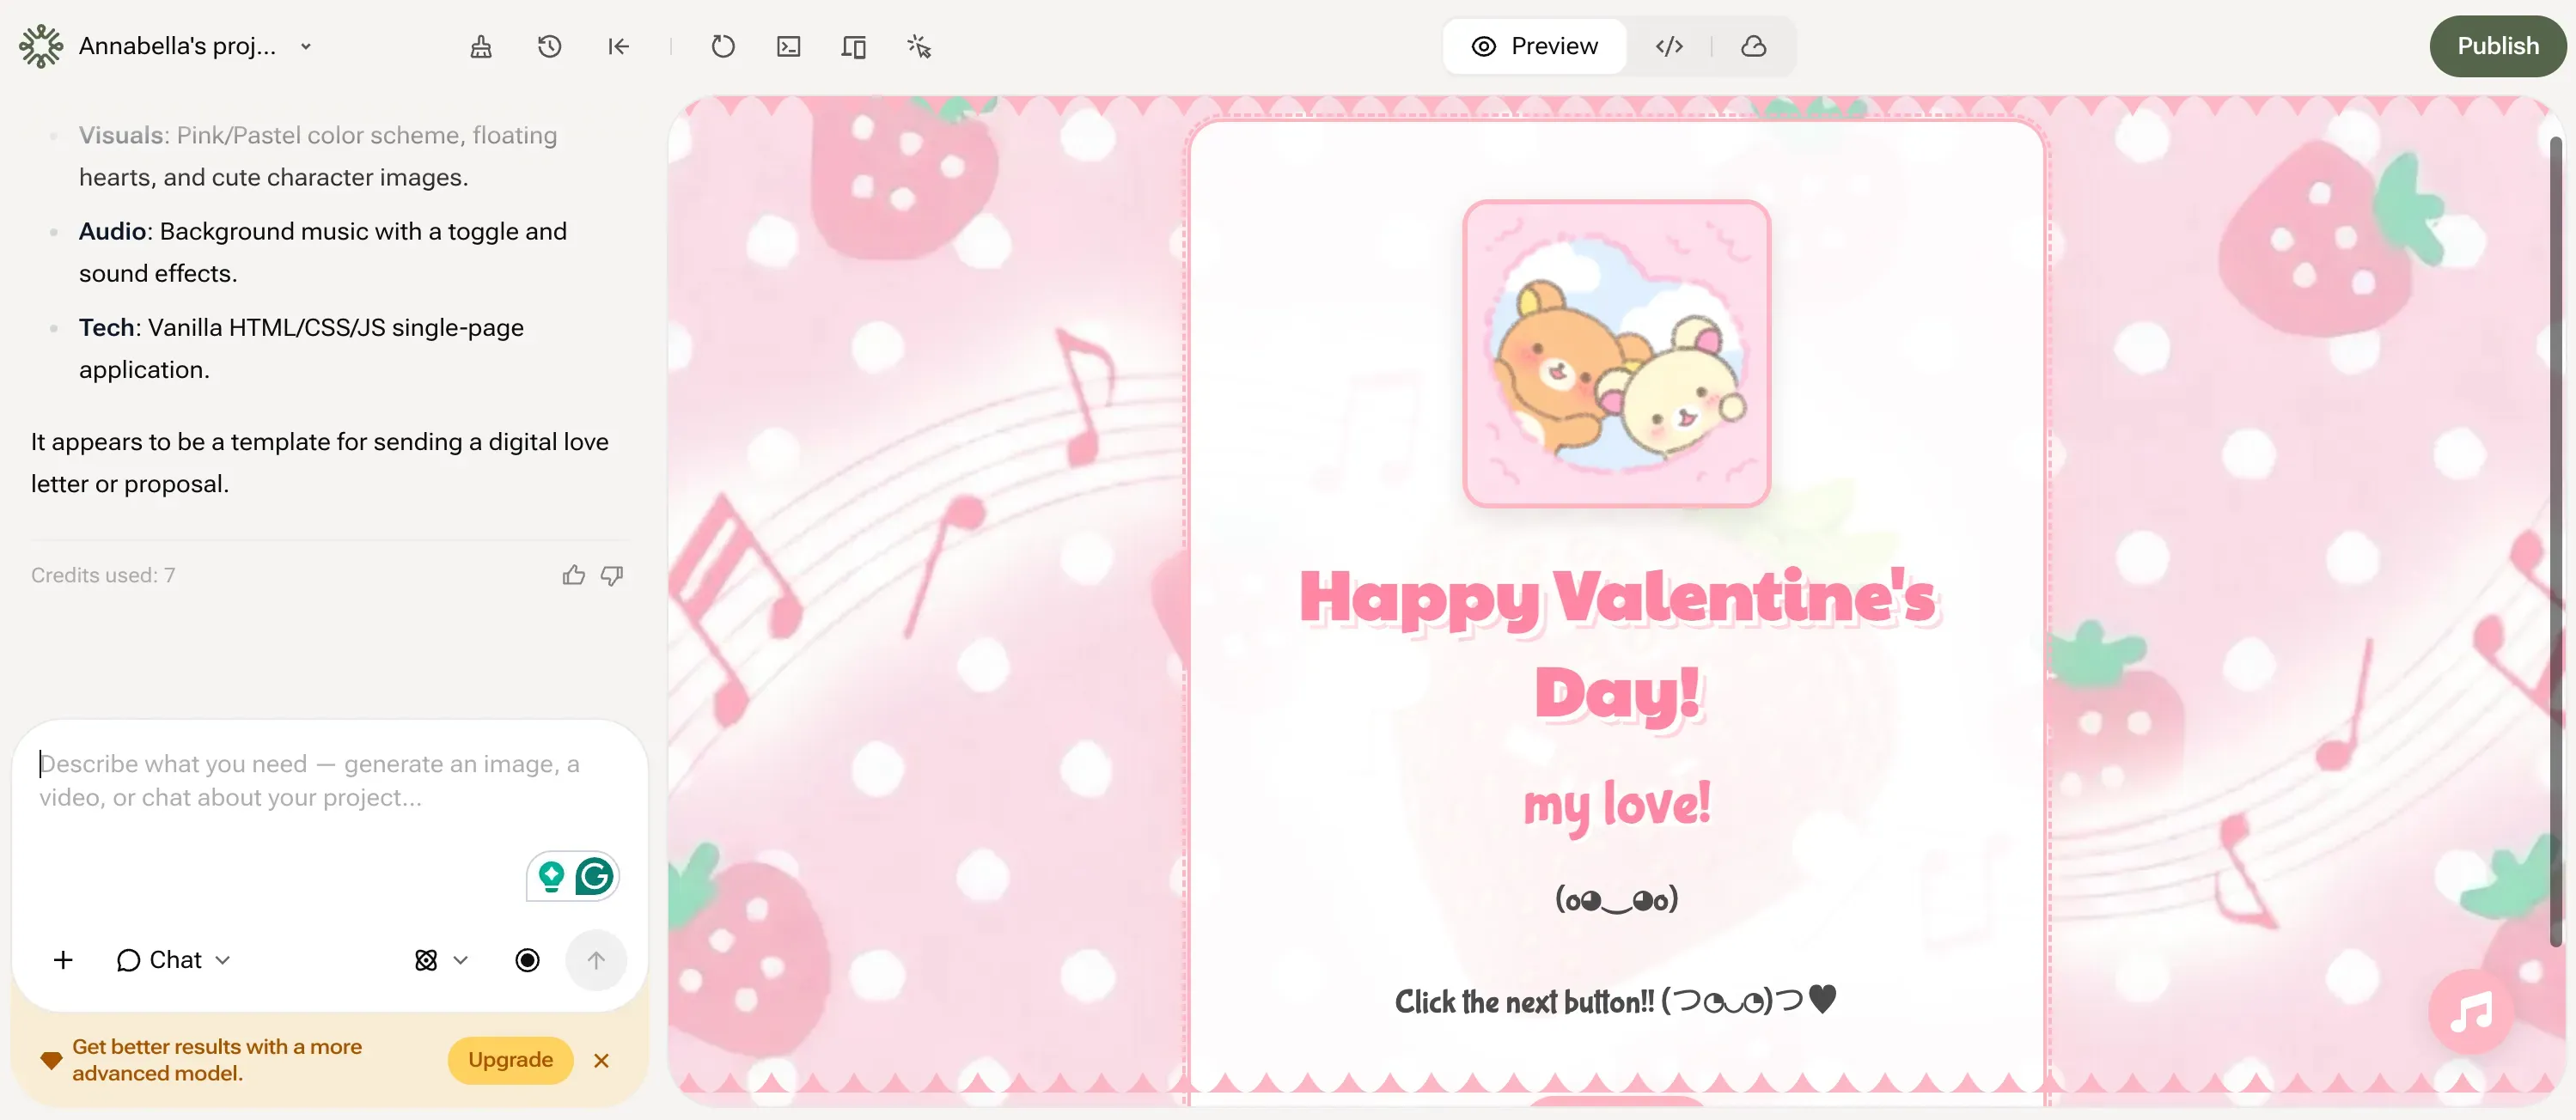Refresh the preview with reload icon
2576x1120 pixels.
tap(722, 47)
